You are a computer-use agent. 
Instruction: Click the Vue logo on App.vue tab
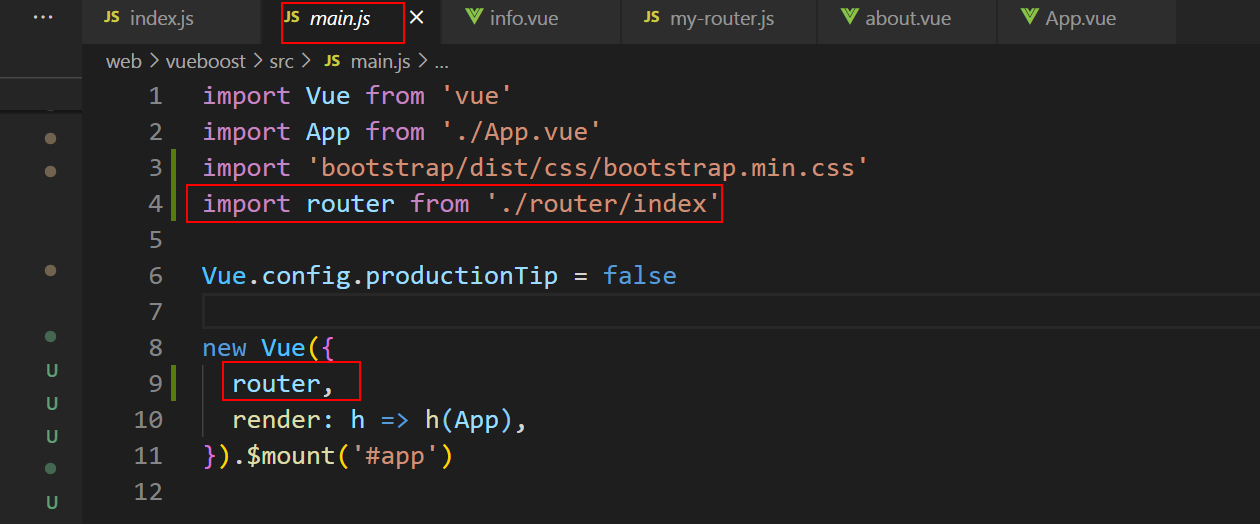[1029, 18]
